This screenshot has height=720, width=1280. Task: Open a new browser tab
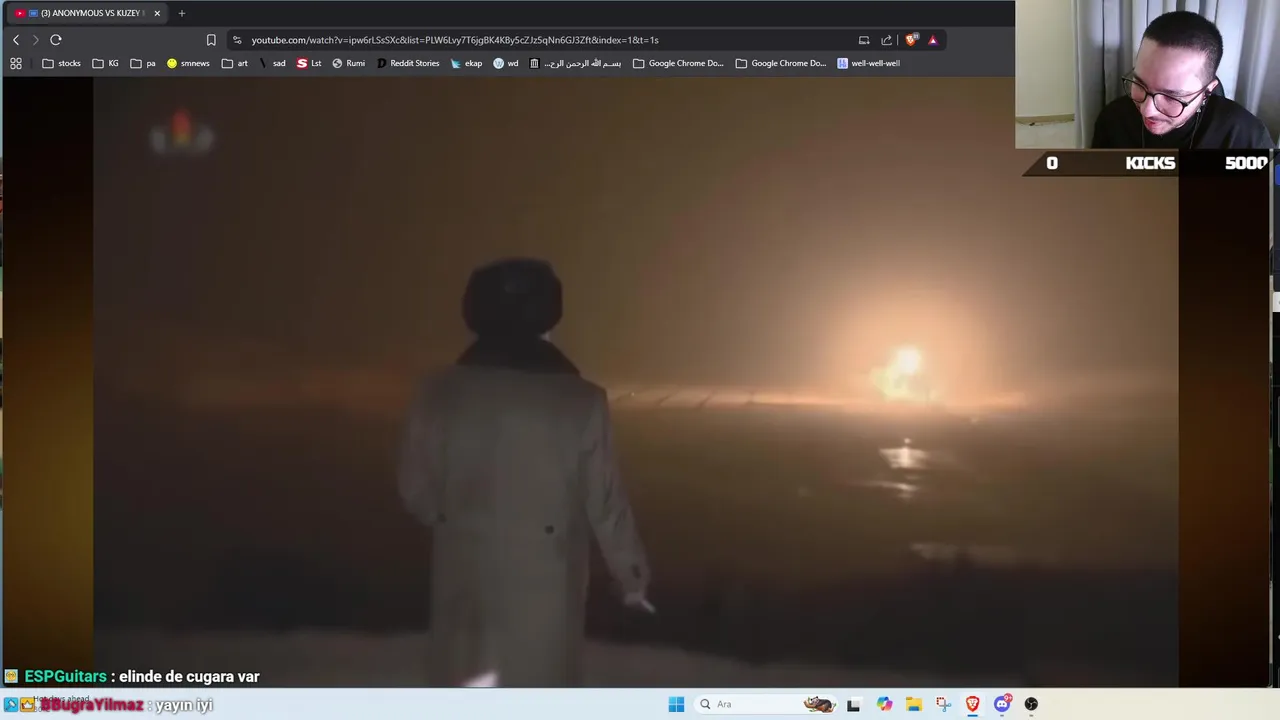pos(182,13)
